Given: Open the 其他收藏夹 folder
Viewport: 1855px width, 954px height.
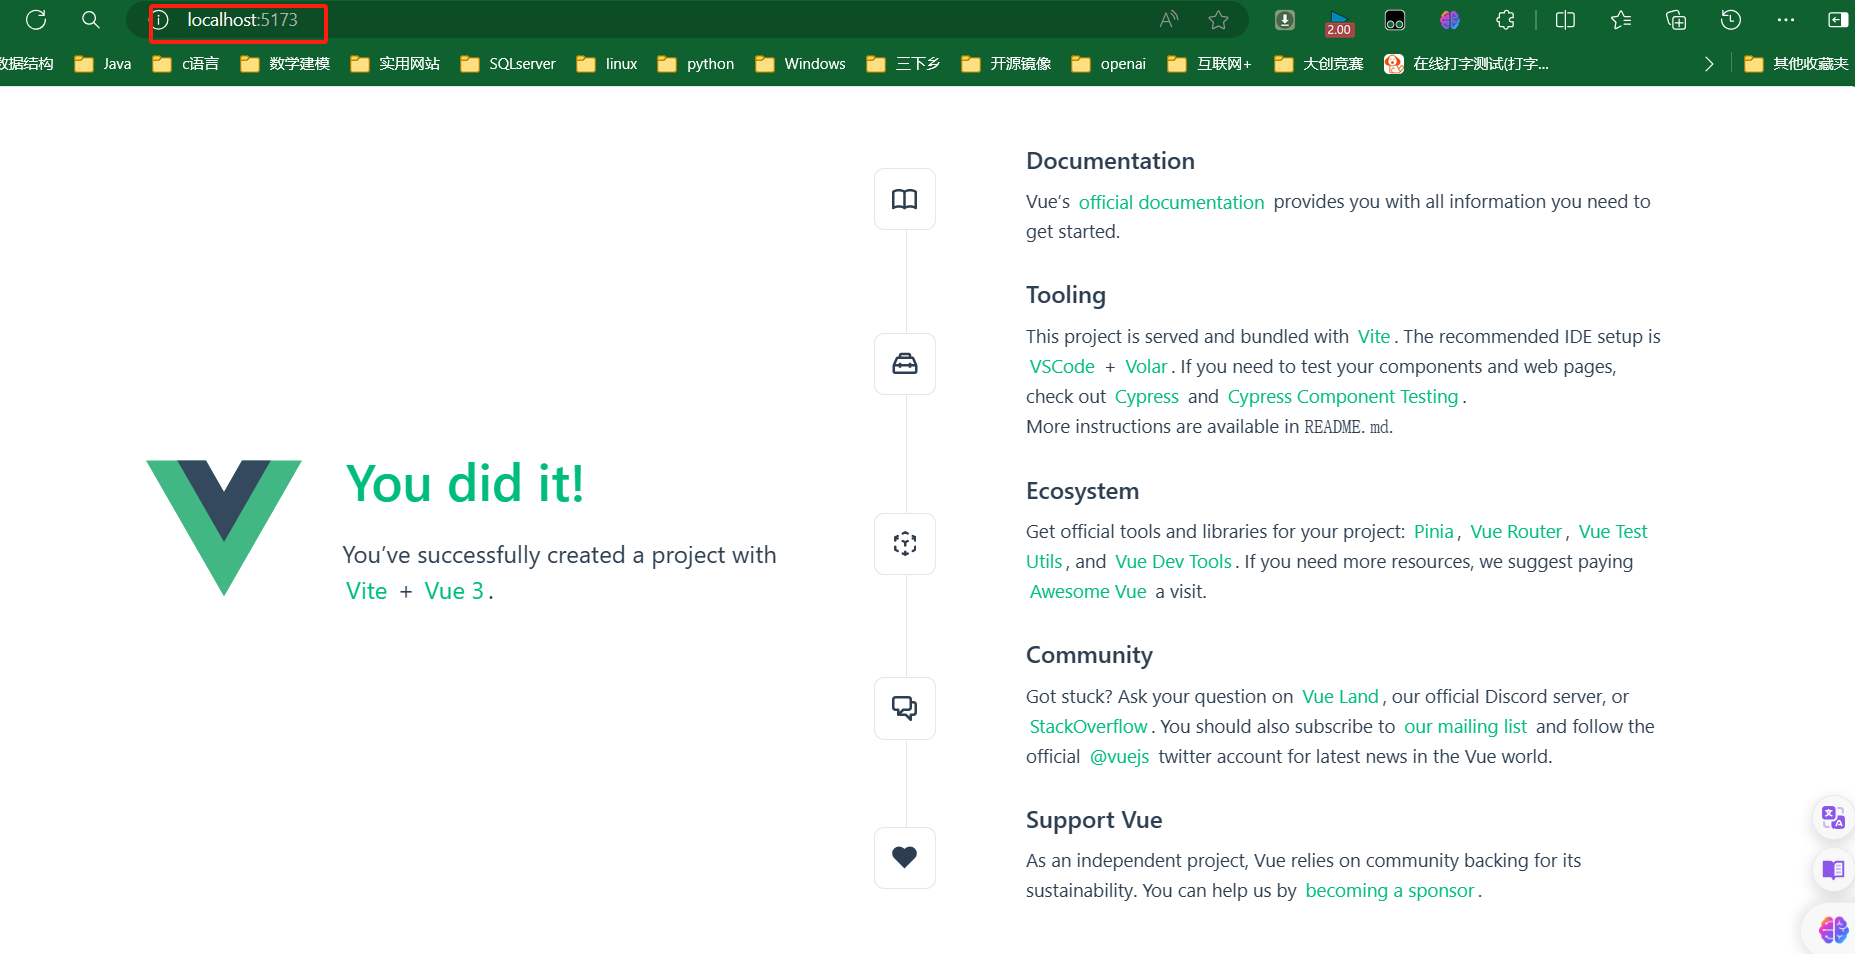Looking at the screenshot, I should pos(1796,64).
